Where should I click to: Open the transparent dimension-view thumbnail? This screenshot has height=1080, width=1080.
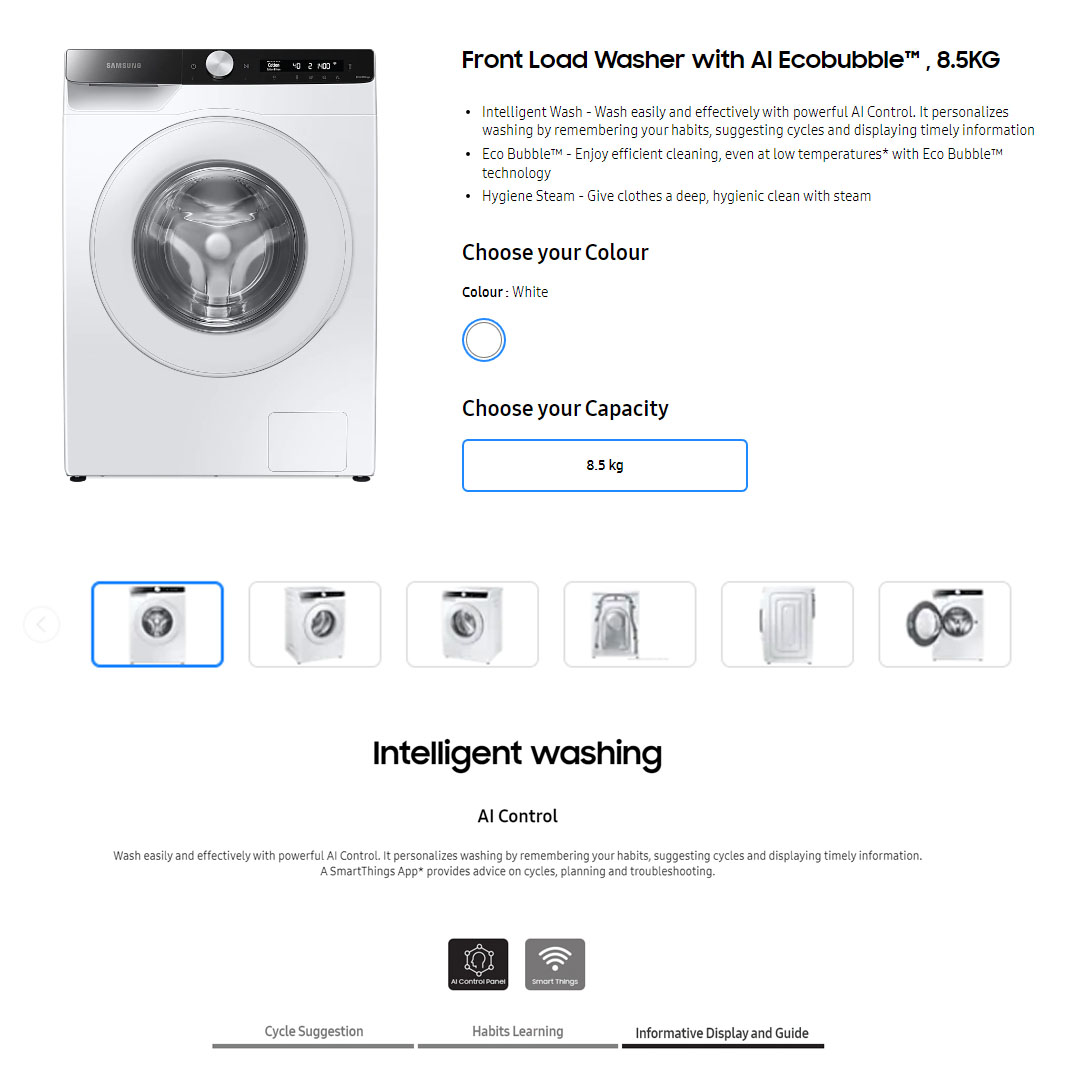630,624
